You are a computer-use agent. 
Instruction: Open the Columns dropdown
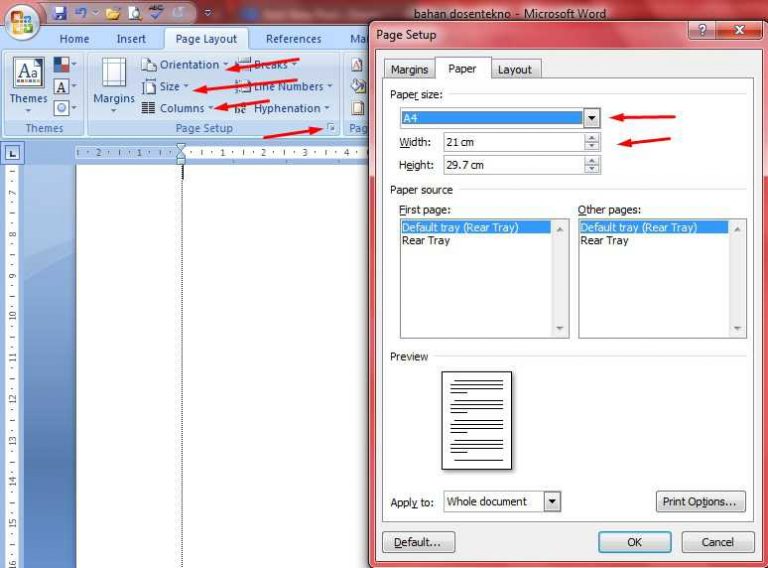(x=177, y=108)
